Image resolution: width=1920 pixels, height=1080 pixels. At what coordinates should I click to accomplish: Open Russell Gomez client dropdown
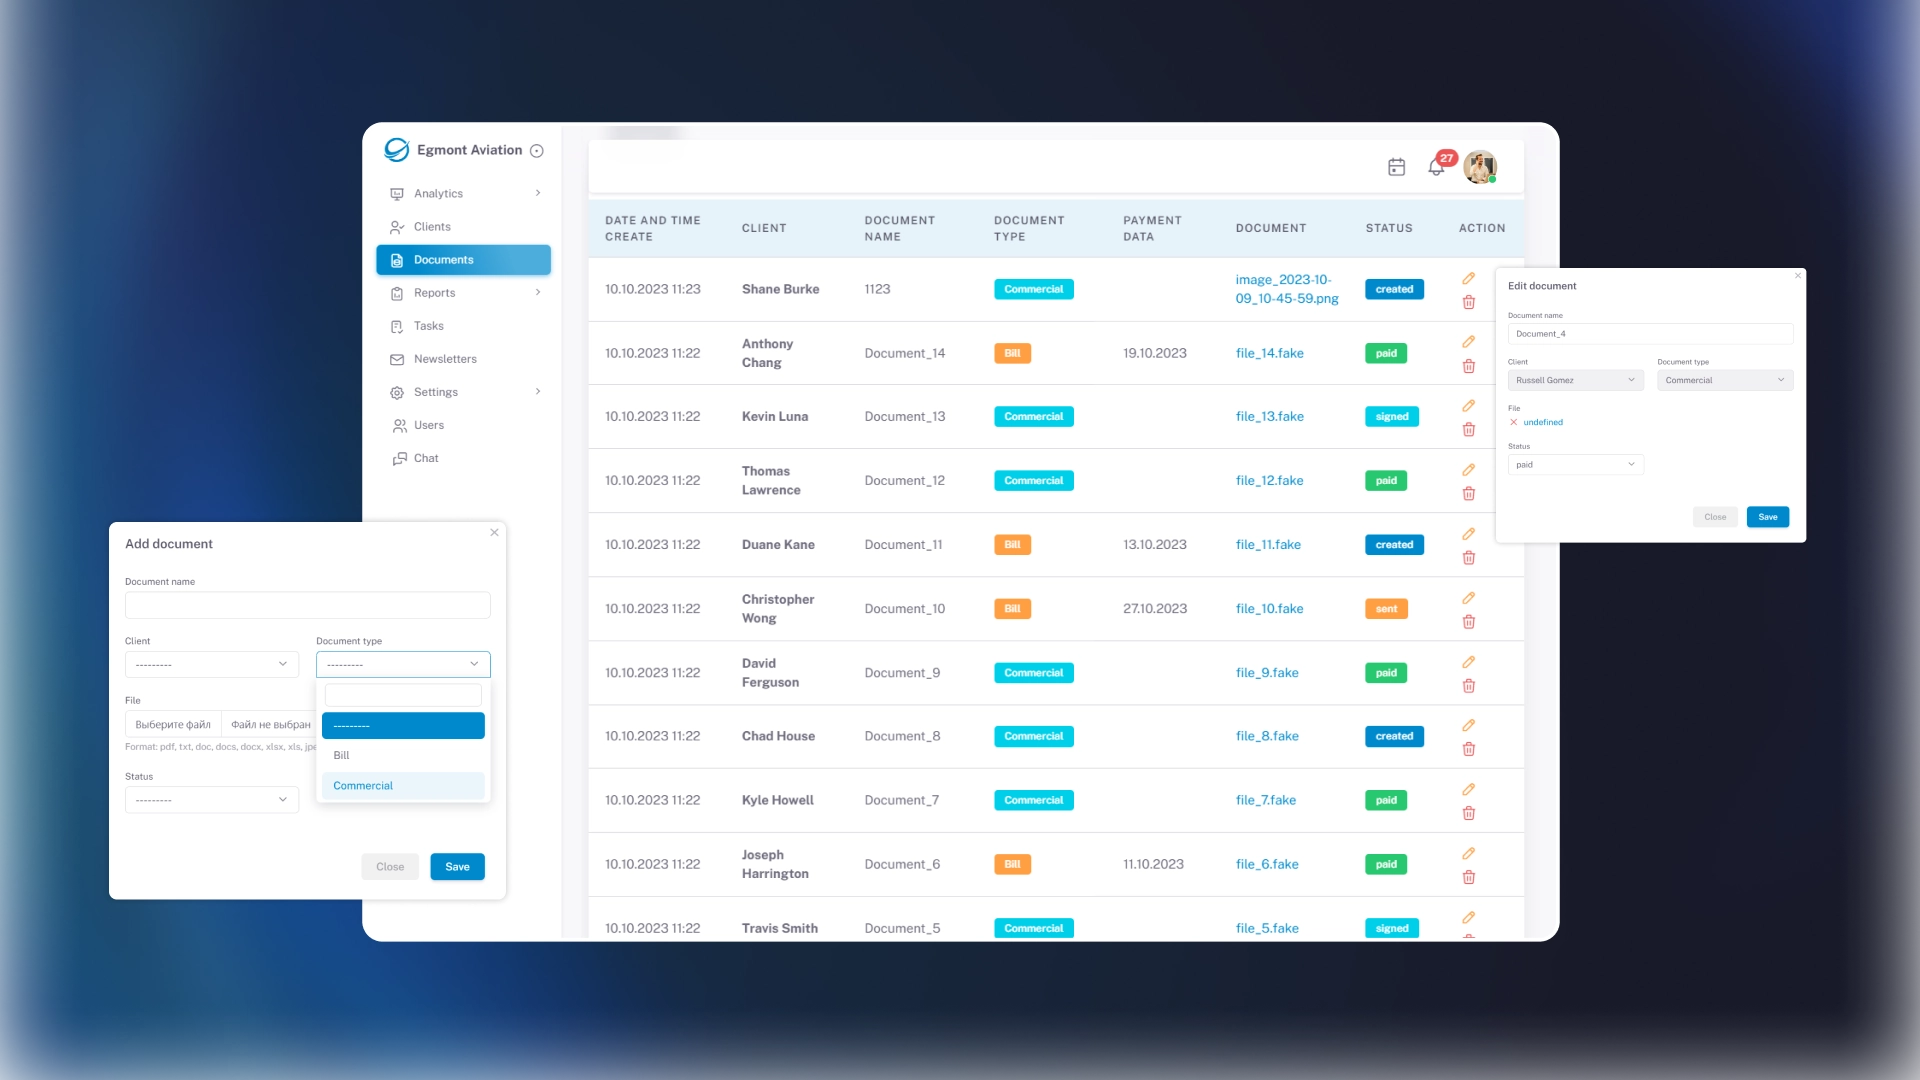(1575, 380)
